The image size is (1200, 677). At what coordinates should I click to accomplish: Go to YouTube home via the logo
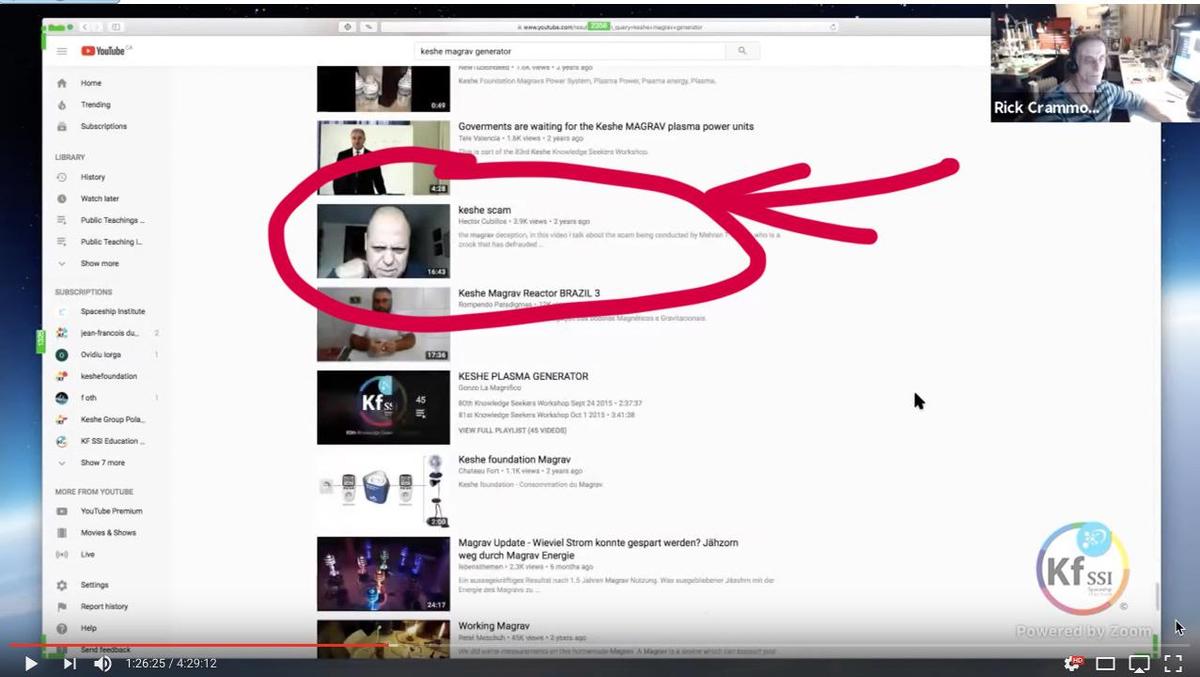[x=103, y=51]
